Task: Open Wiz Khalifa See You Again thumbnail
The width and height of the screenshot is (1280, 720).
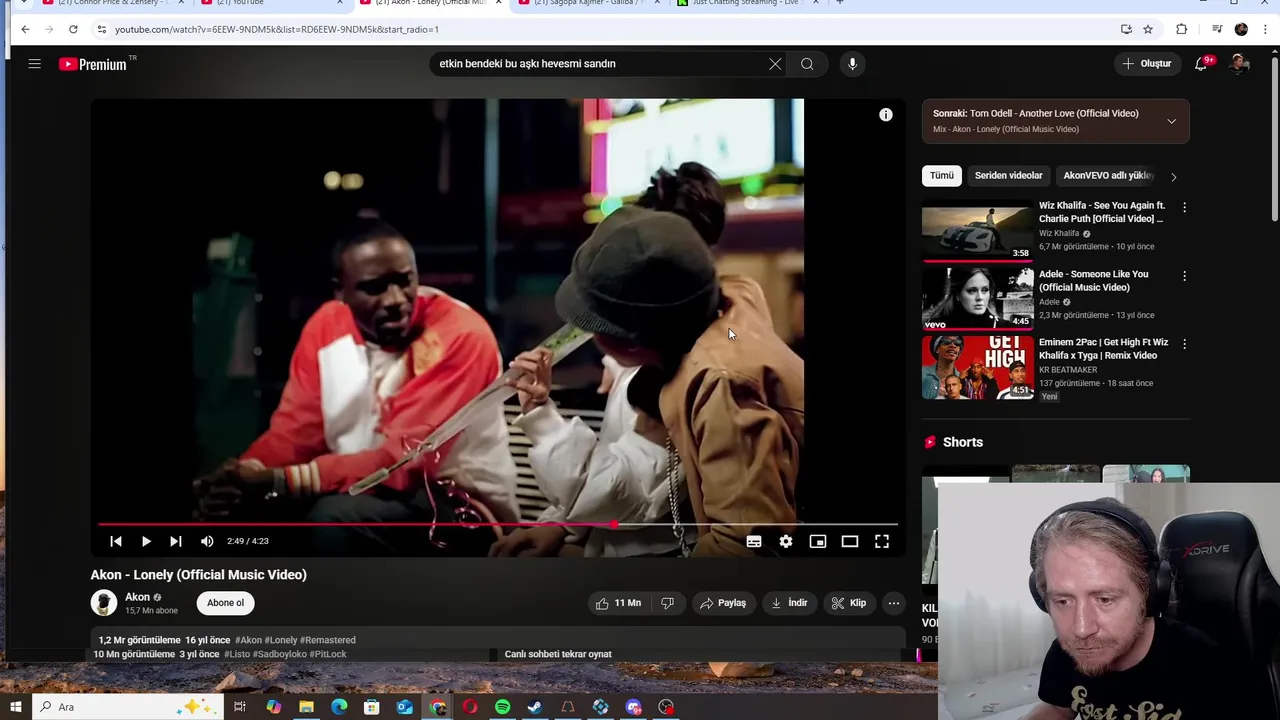Action: point(977,231)
